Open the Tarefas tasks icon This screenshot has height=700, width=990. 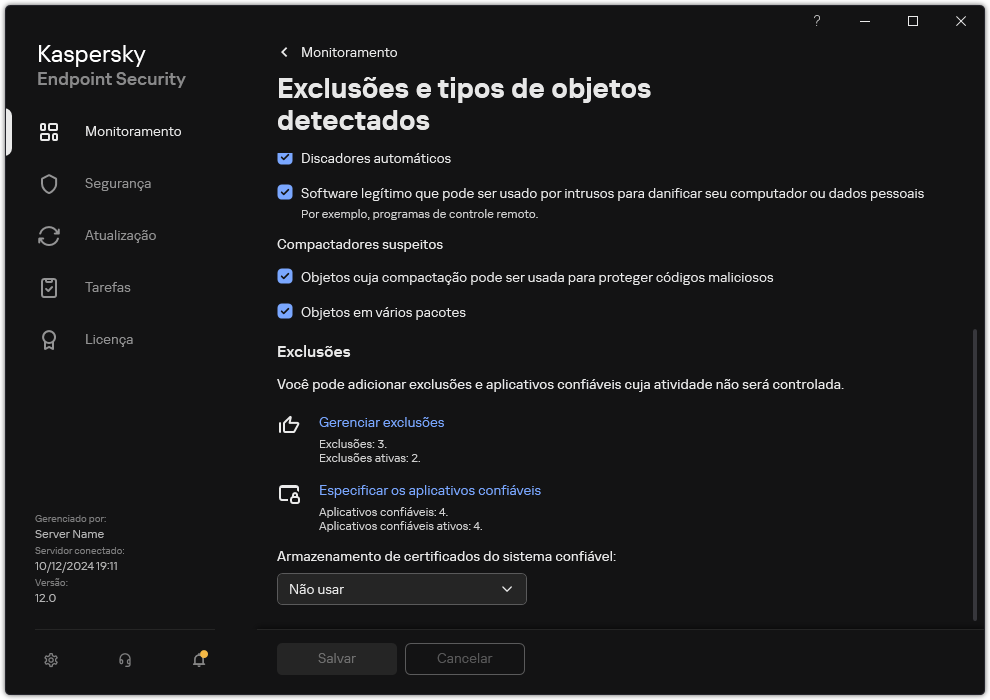tap(48, 287)
